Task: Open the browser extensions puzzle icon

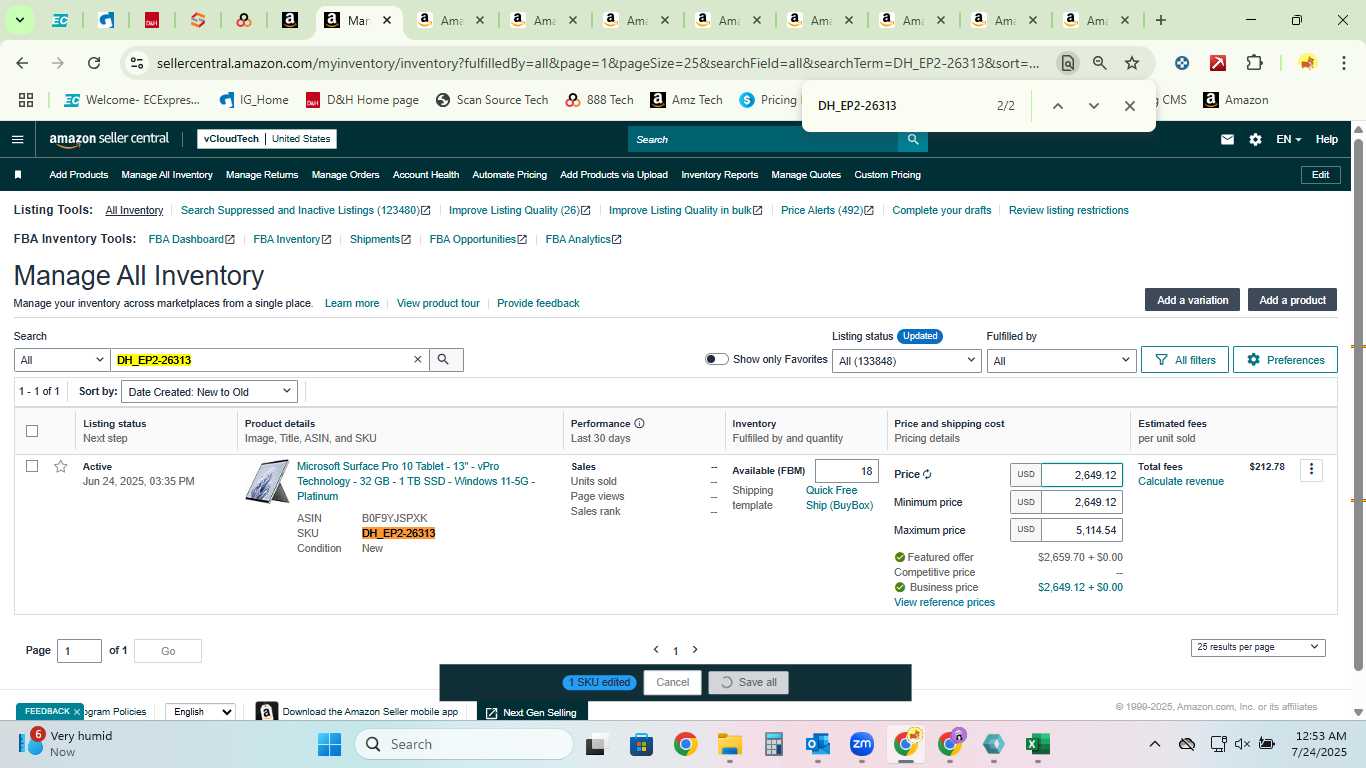Action: click(1254, 63)
